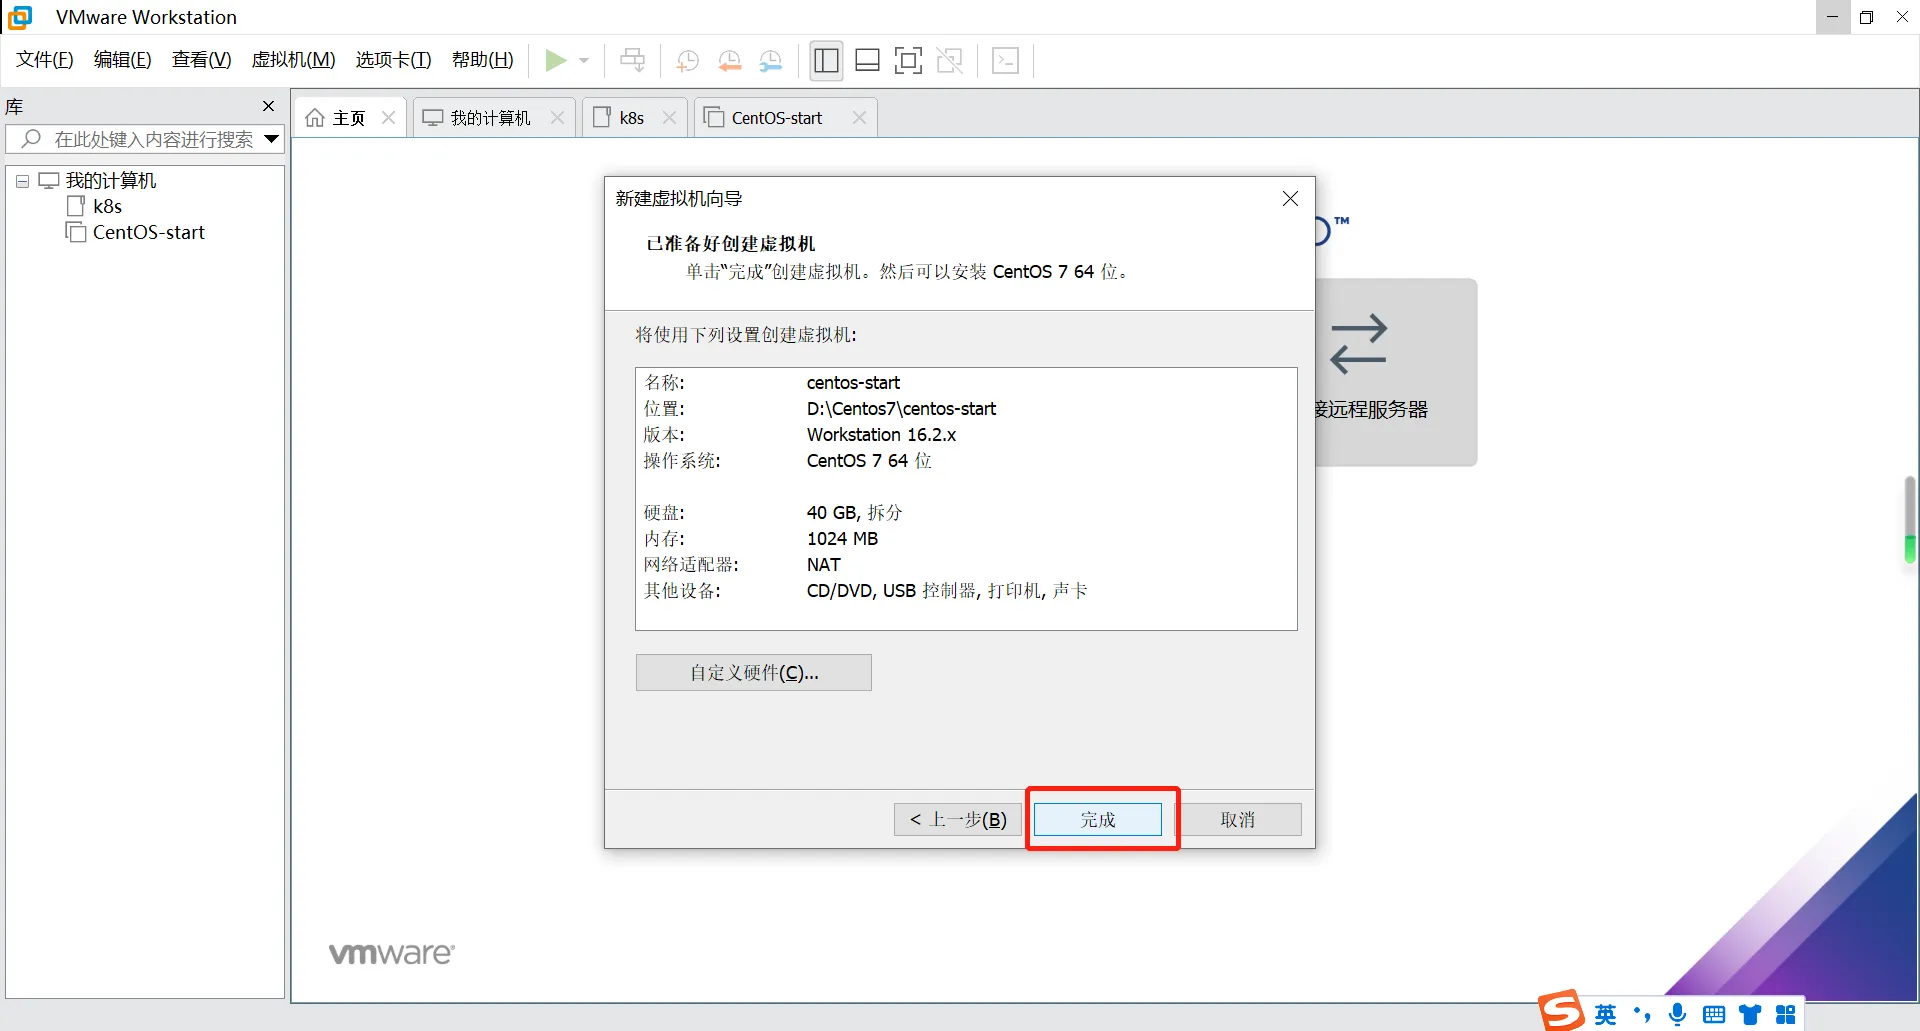The image size is (1920, 1031).
Task: Open the 虚拟机(M) menu
Action: click(293, 60)
